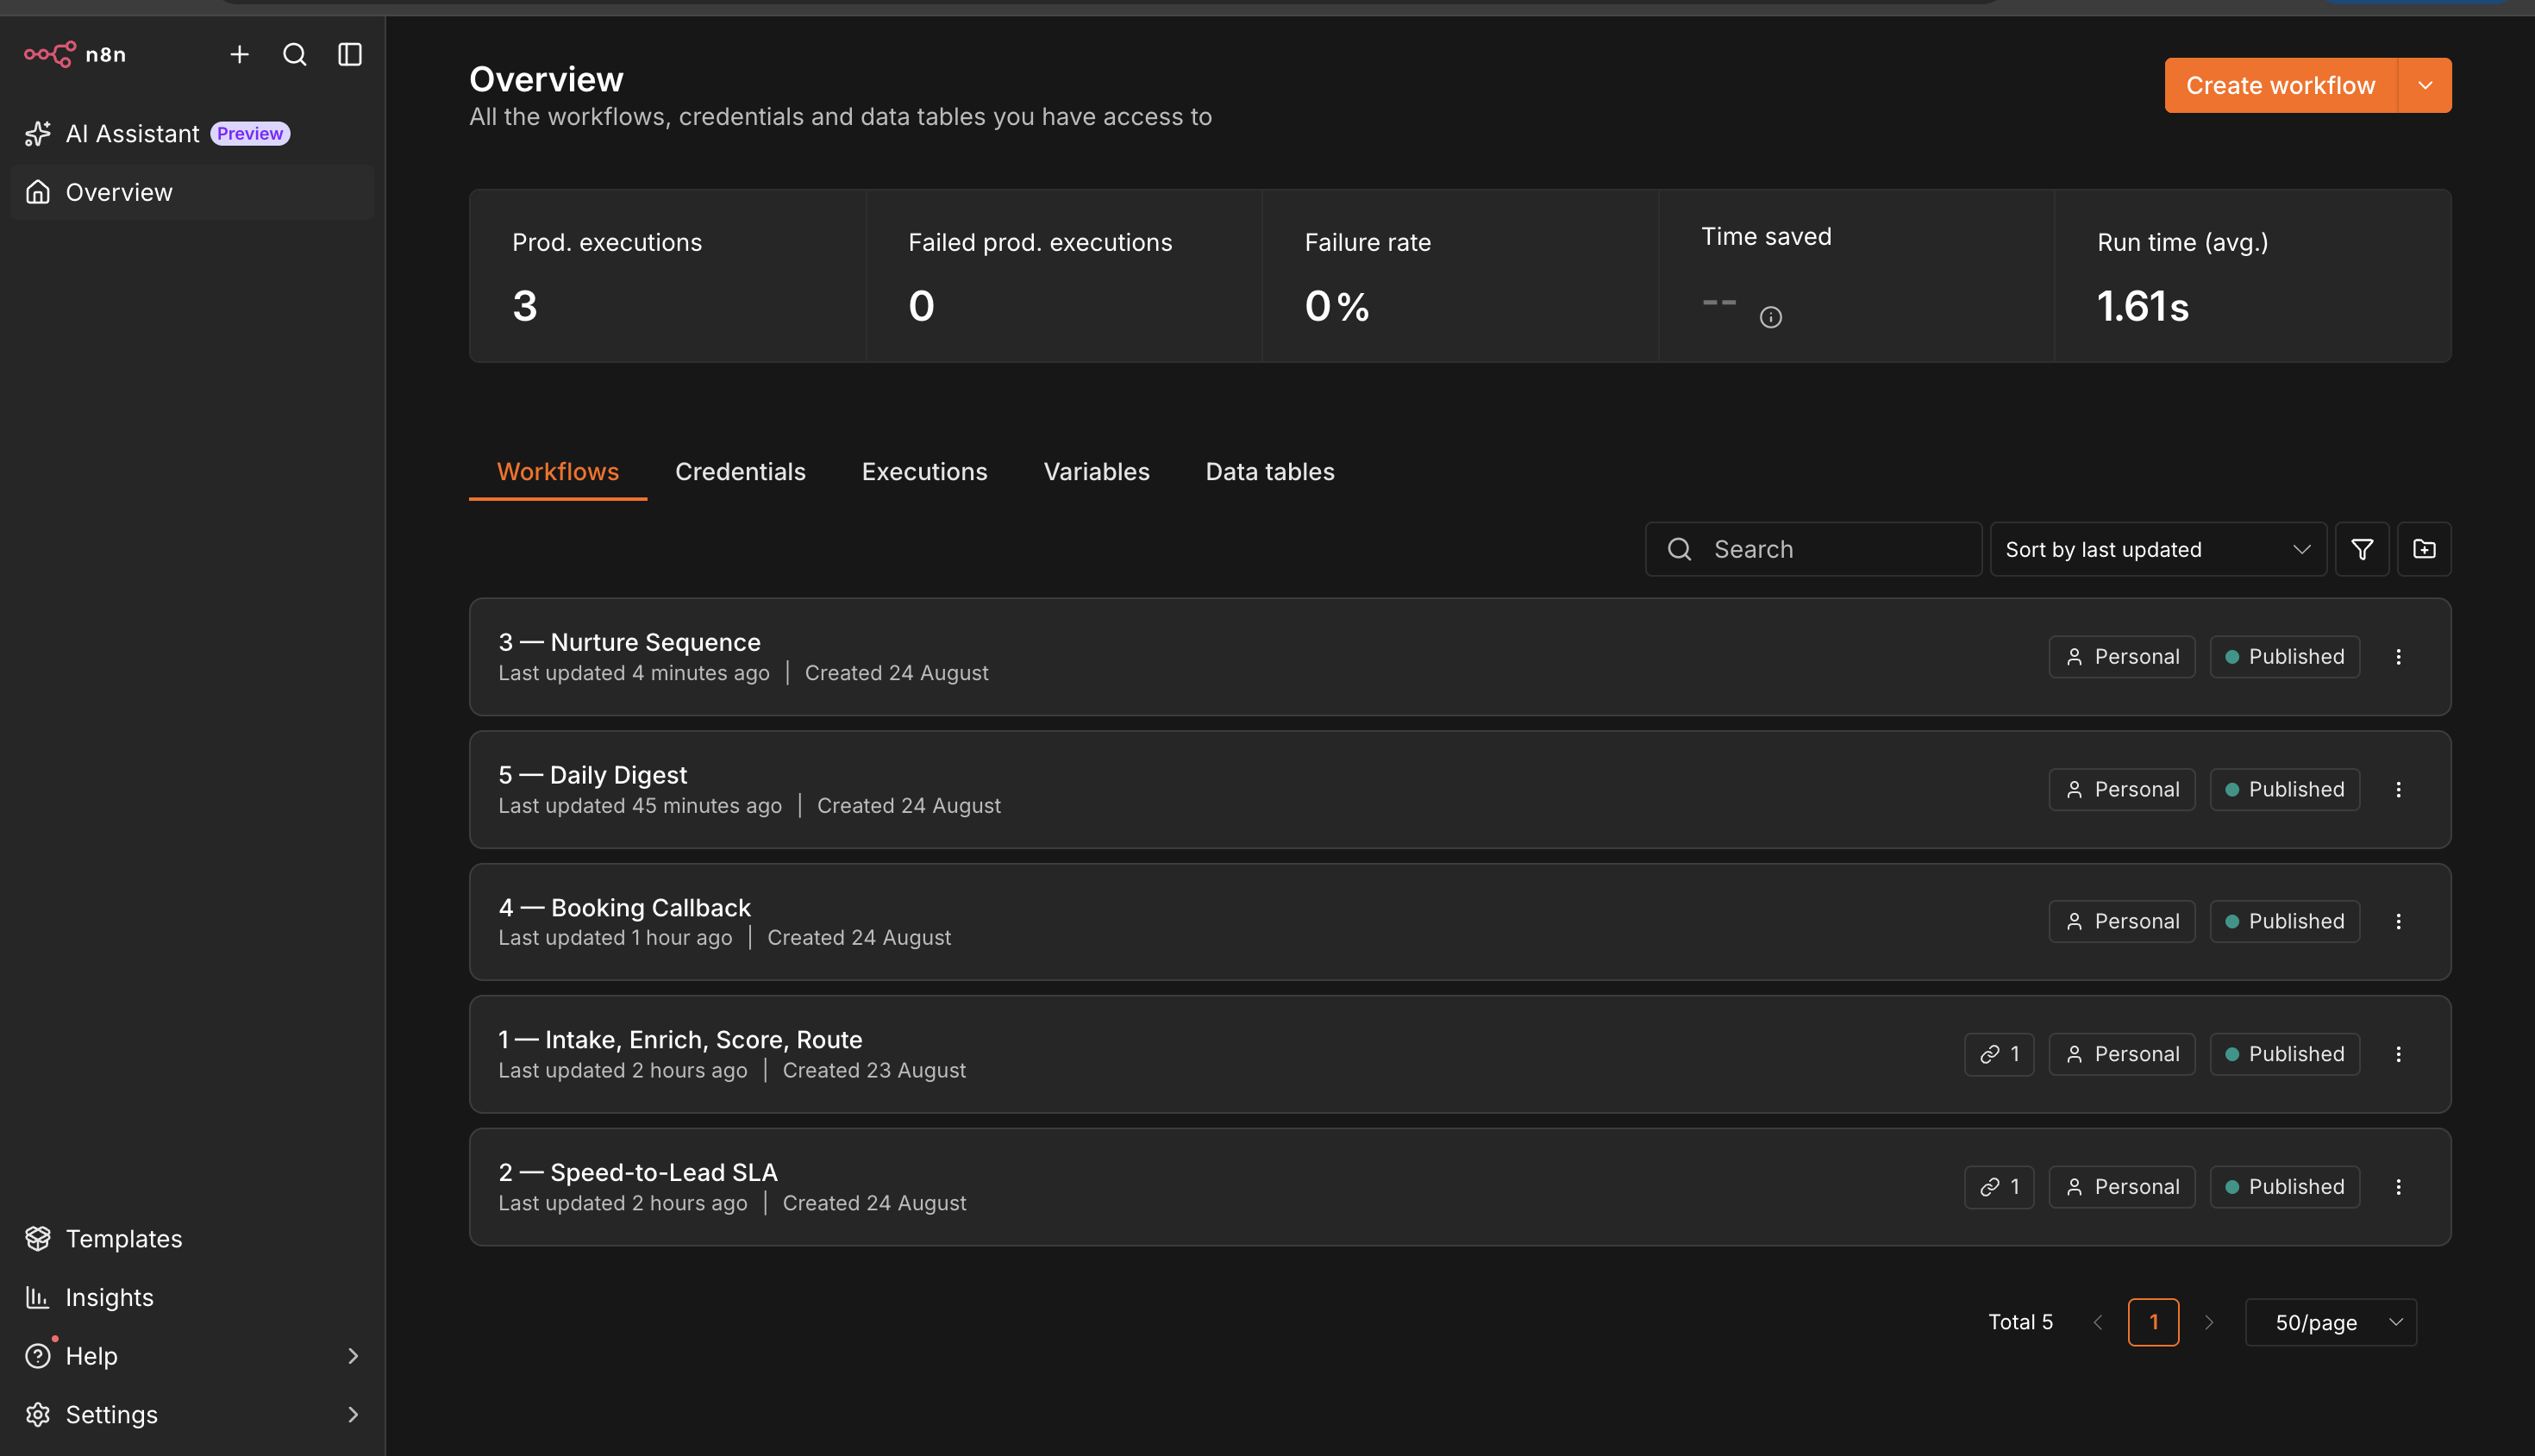Click Published status on Nurture Sequence row
Viewport: 2535px width, 1456px height.
[x=2285, y=657]
